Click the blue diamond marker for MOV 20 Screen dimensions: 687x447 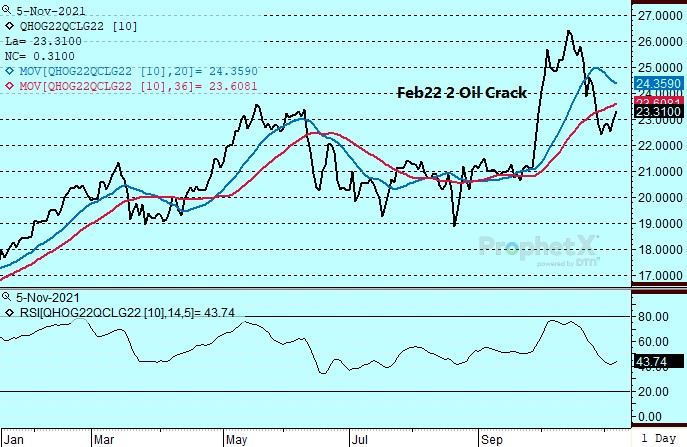[9, 73]
